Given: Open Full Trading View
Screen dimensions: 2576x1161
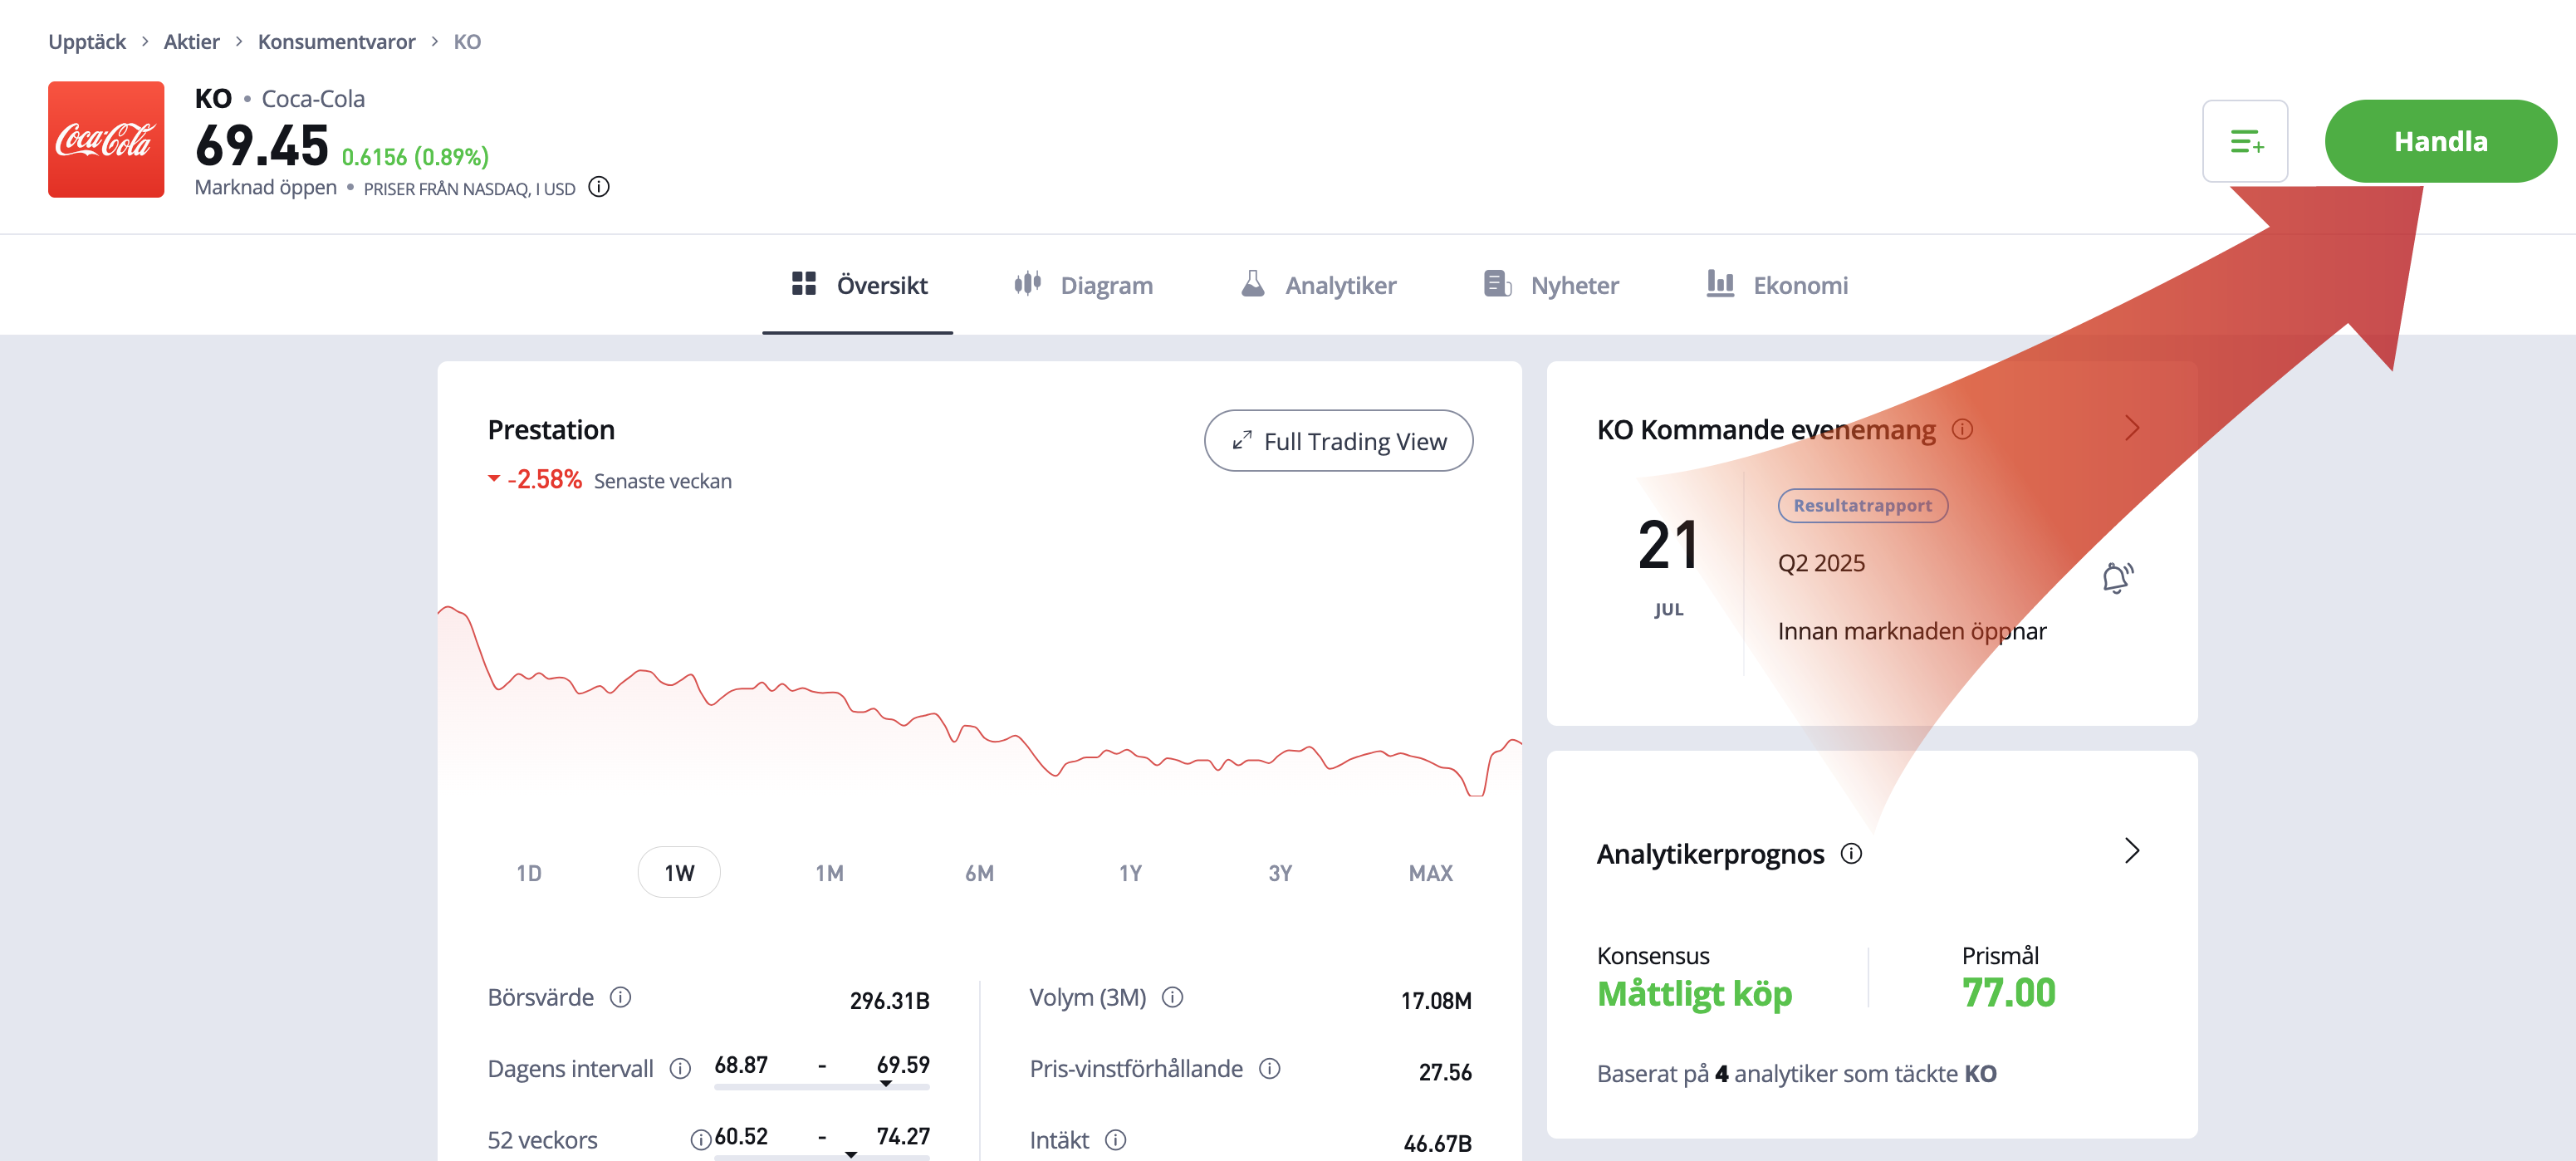Looking at the screenshot, I should [1337, 441].
